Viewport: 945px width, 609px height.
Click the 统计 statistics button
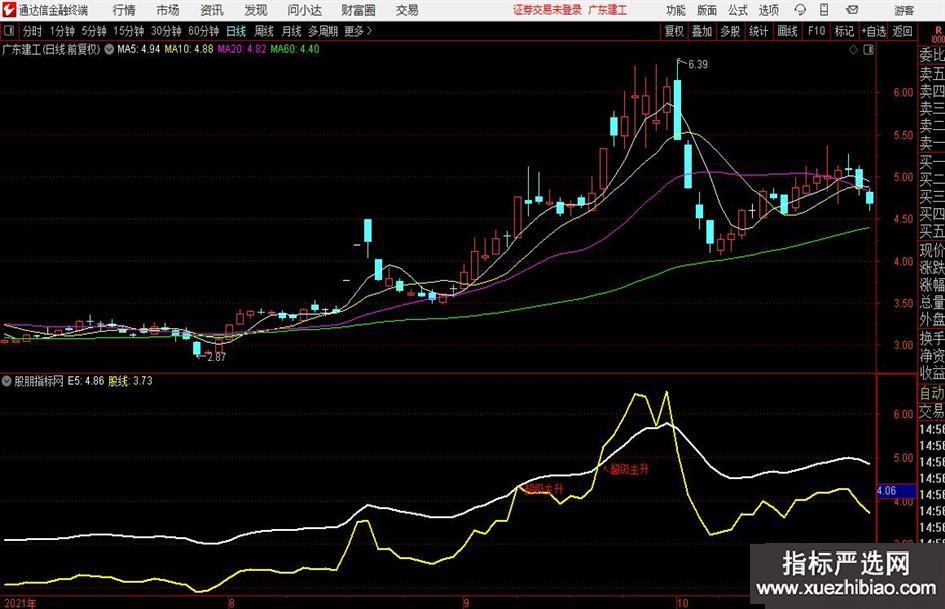pos(758,31)
